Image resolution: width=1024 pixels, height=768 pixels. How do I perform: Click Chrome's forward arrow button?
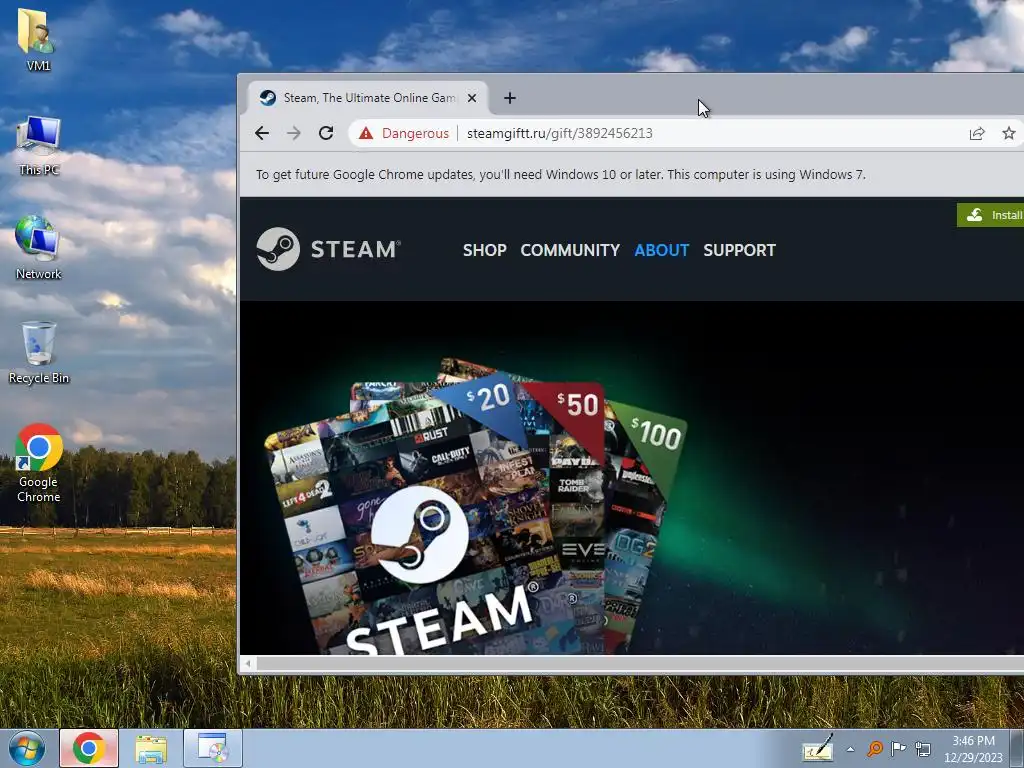tap(294, 133)
